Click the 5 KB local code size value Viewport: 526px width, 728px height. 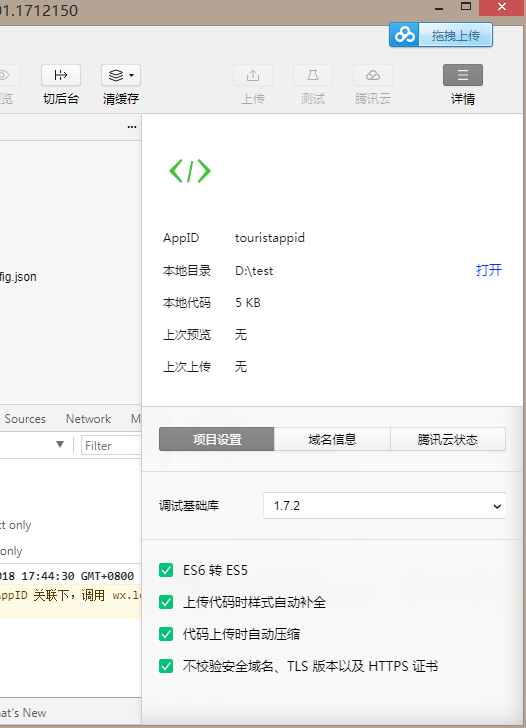pyautogui.click(x=248, y=303)
